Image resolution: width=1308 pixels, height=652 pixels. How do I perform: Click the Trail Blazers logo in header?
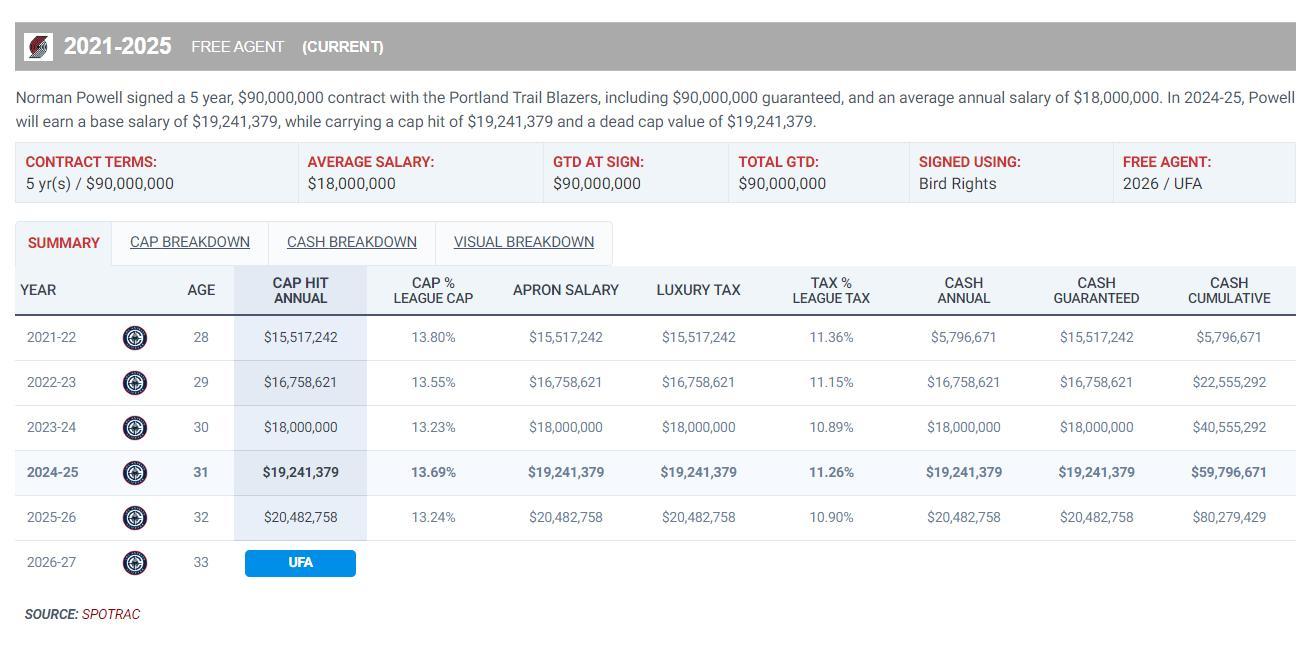(38, 47)
